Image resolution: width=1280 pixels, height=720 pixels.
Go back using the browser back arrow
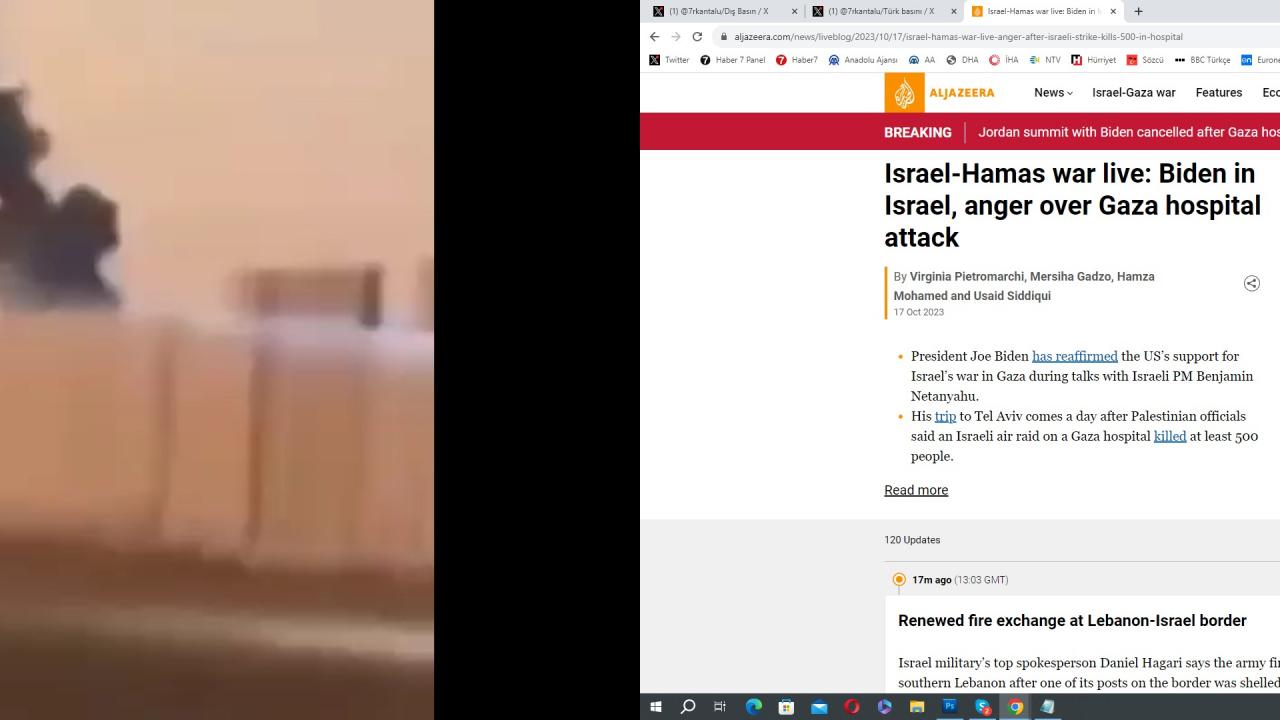pos(655,37)
